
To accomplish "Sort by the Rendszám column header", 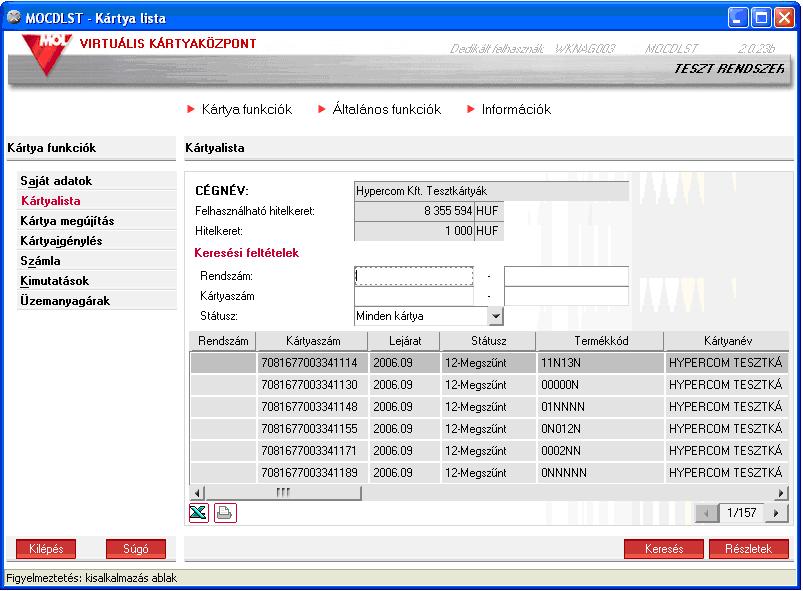I will (x=223, y=341).
